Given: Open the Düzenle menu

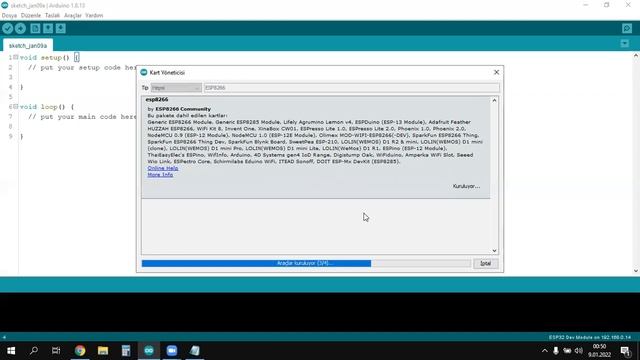Looking at the screenshot, I should 31,16.
